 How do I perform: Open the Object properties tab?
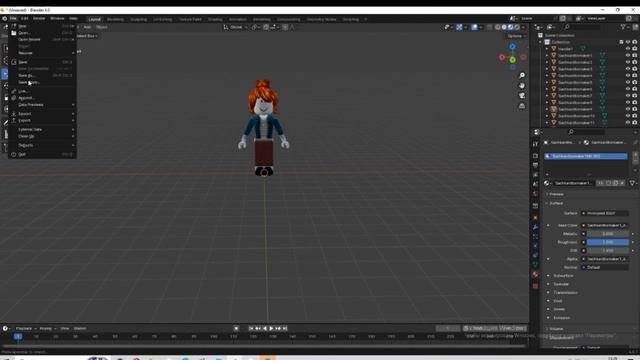[x=536, y=218]
